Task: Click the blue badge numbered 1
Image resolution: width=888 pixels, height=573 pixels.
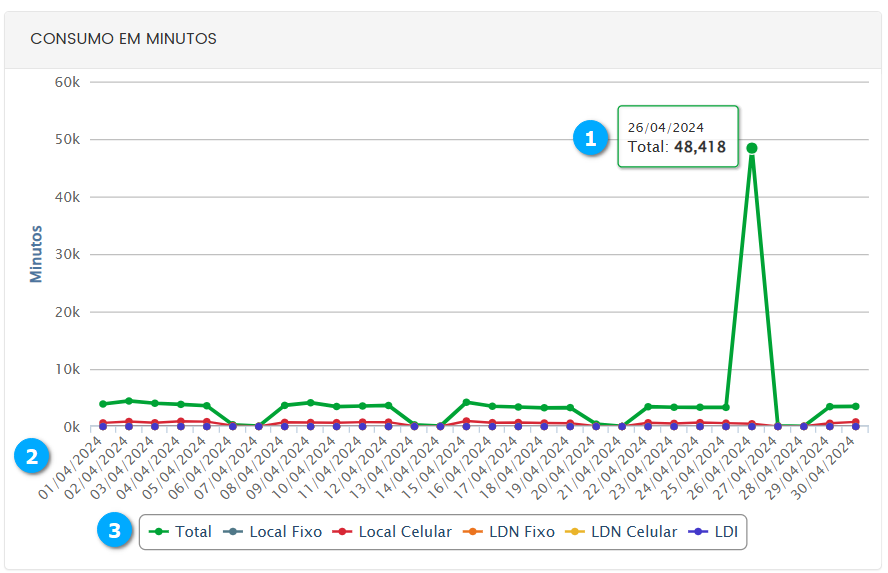Action: coord(591,139)
